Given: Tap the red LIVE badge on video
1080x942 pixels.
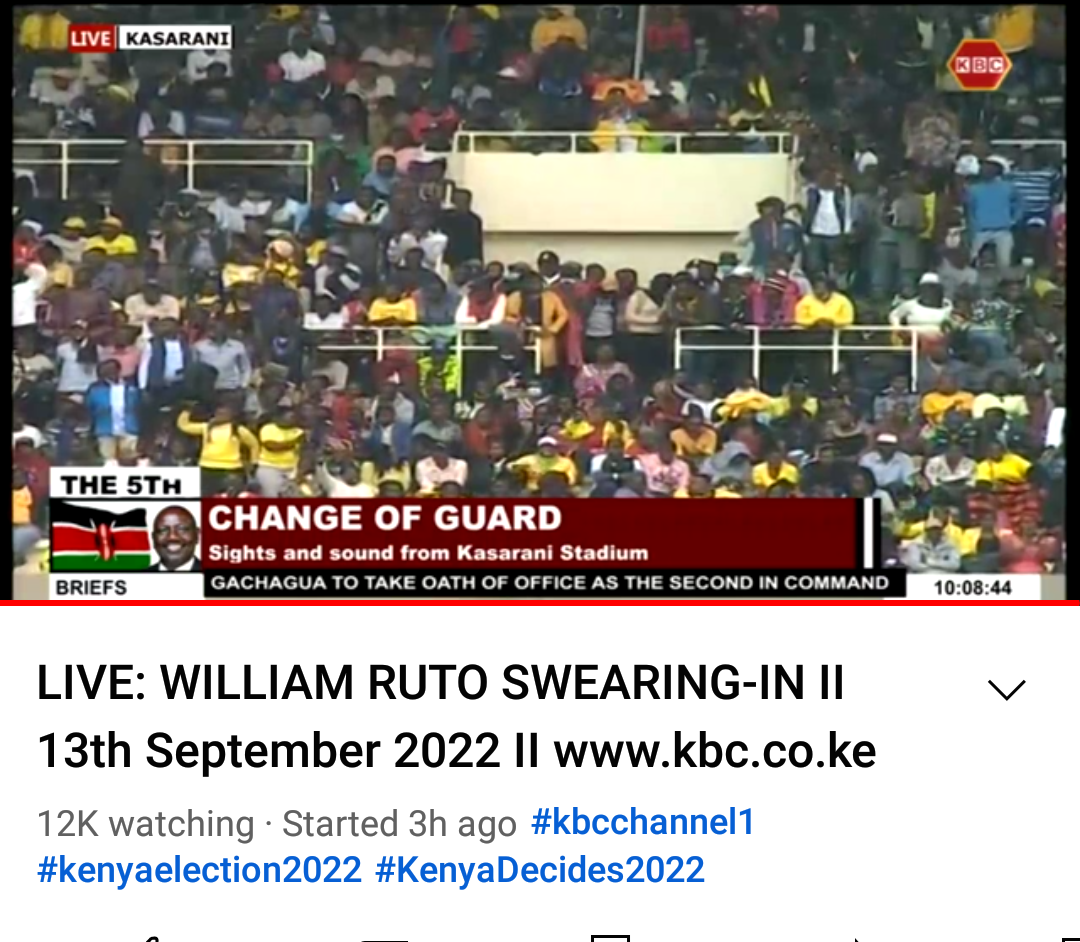Looking at the screenshot, I should [x=90, y=38].
